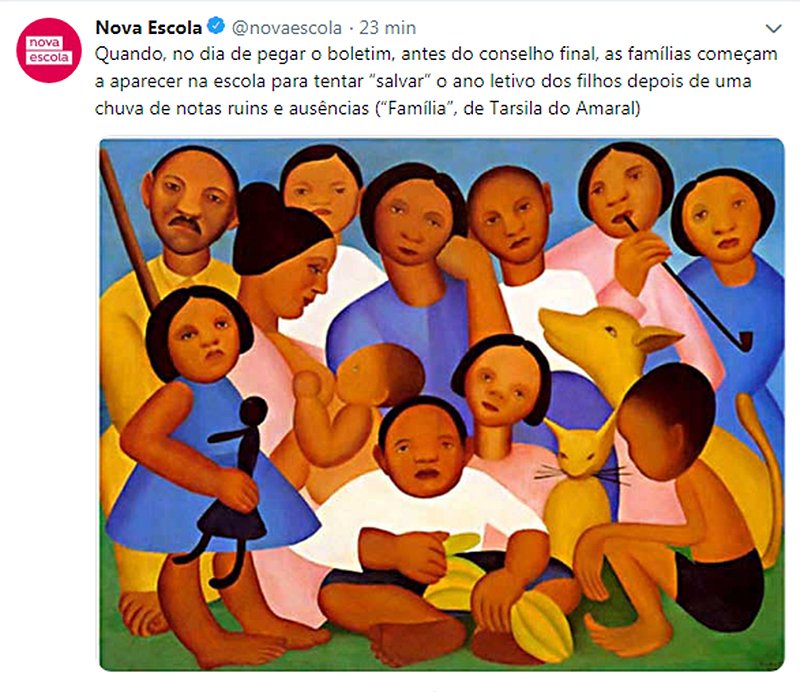Click the word "escola" inside the pink logo
The width and height of the screenshot is (800, 692).
(48, 58)
